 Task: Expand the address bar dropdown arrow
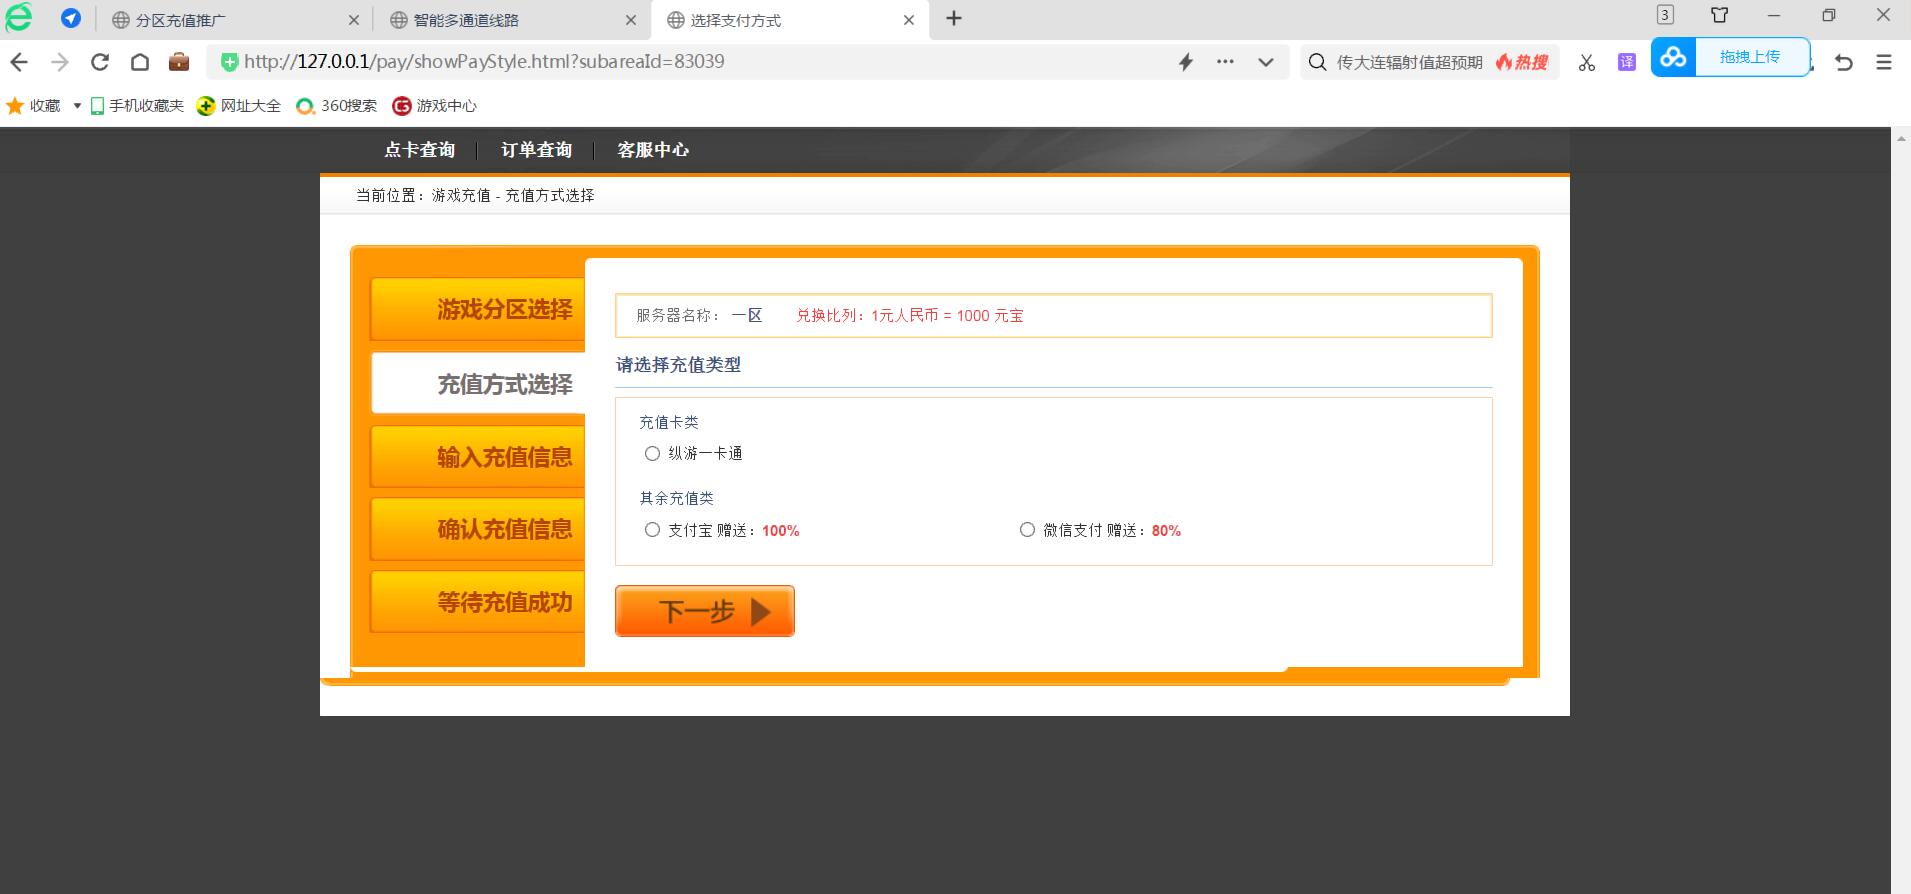point(1266,62)
